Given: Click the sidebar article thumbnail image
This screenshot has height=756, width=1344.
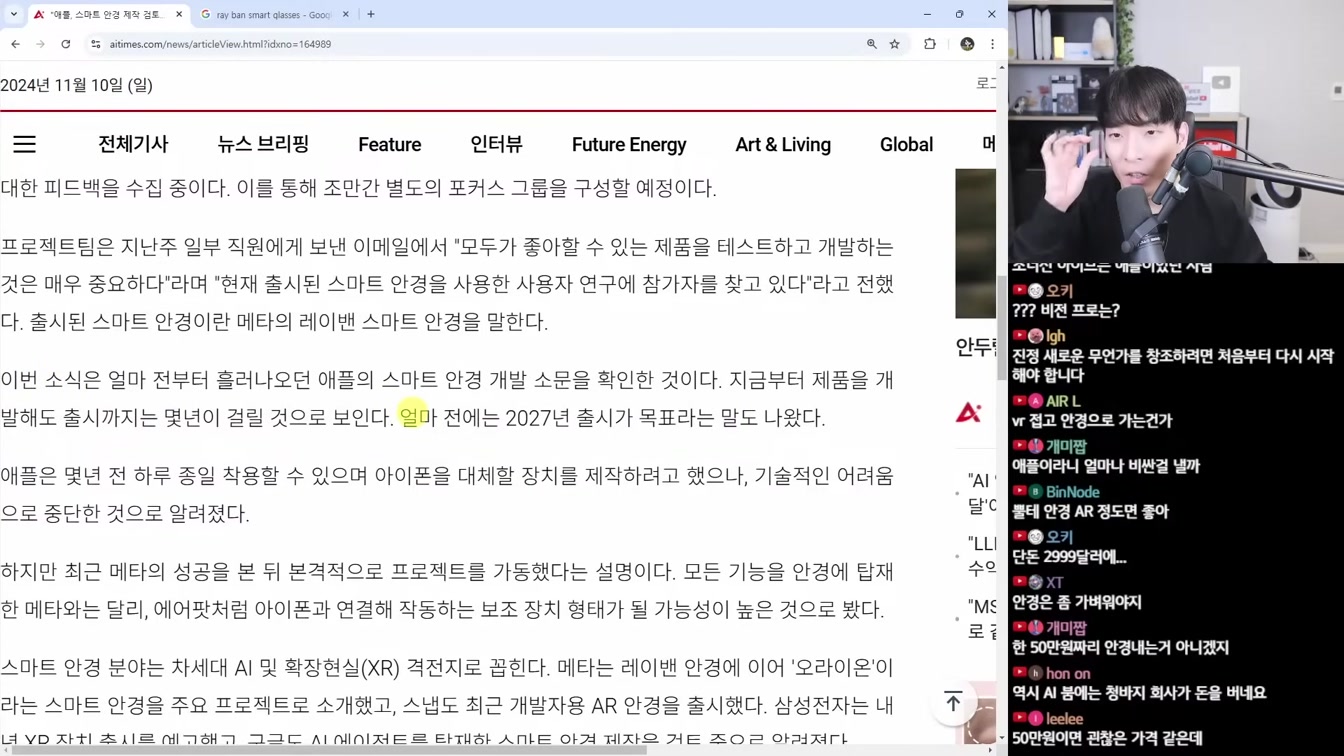Looking at the screenshot, I should pos(976,243).
